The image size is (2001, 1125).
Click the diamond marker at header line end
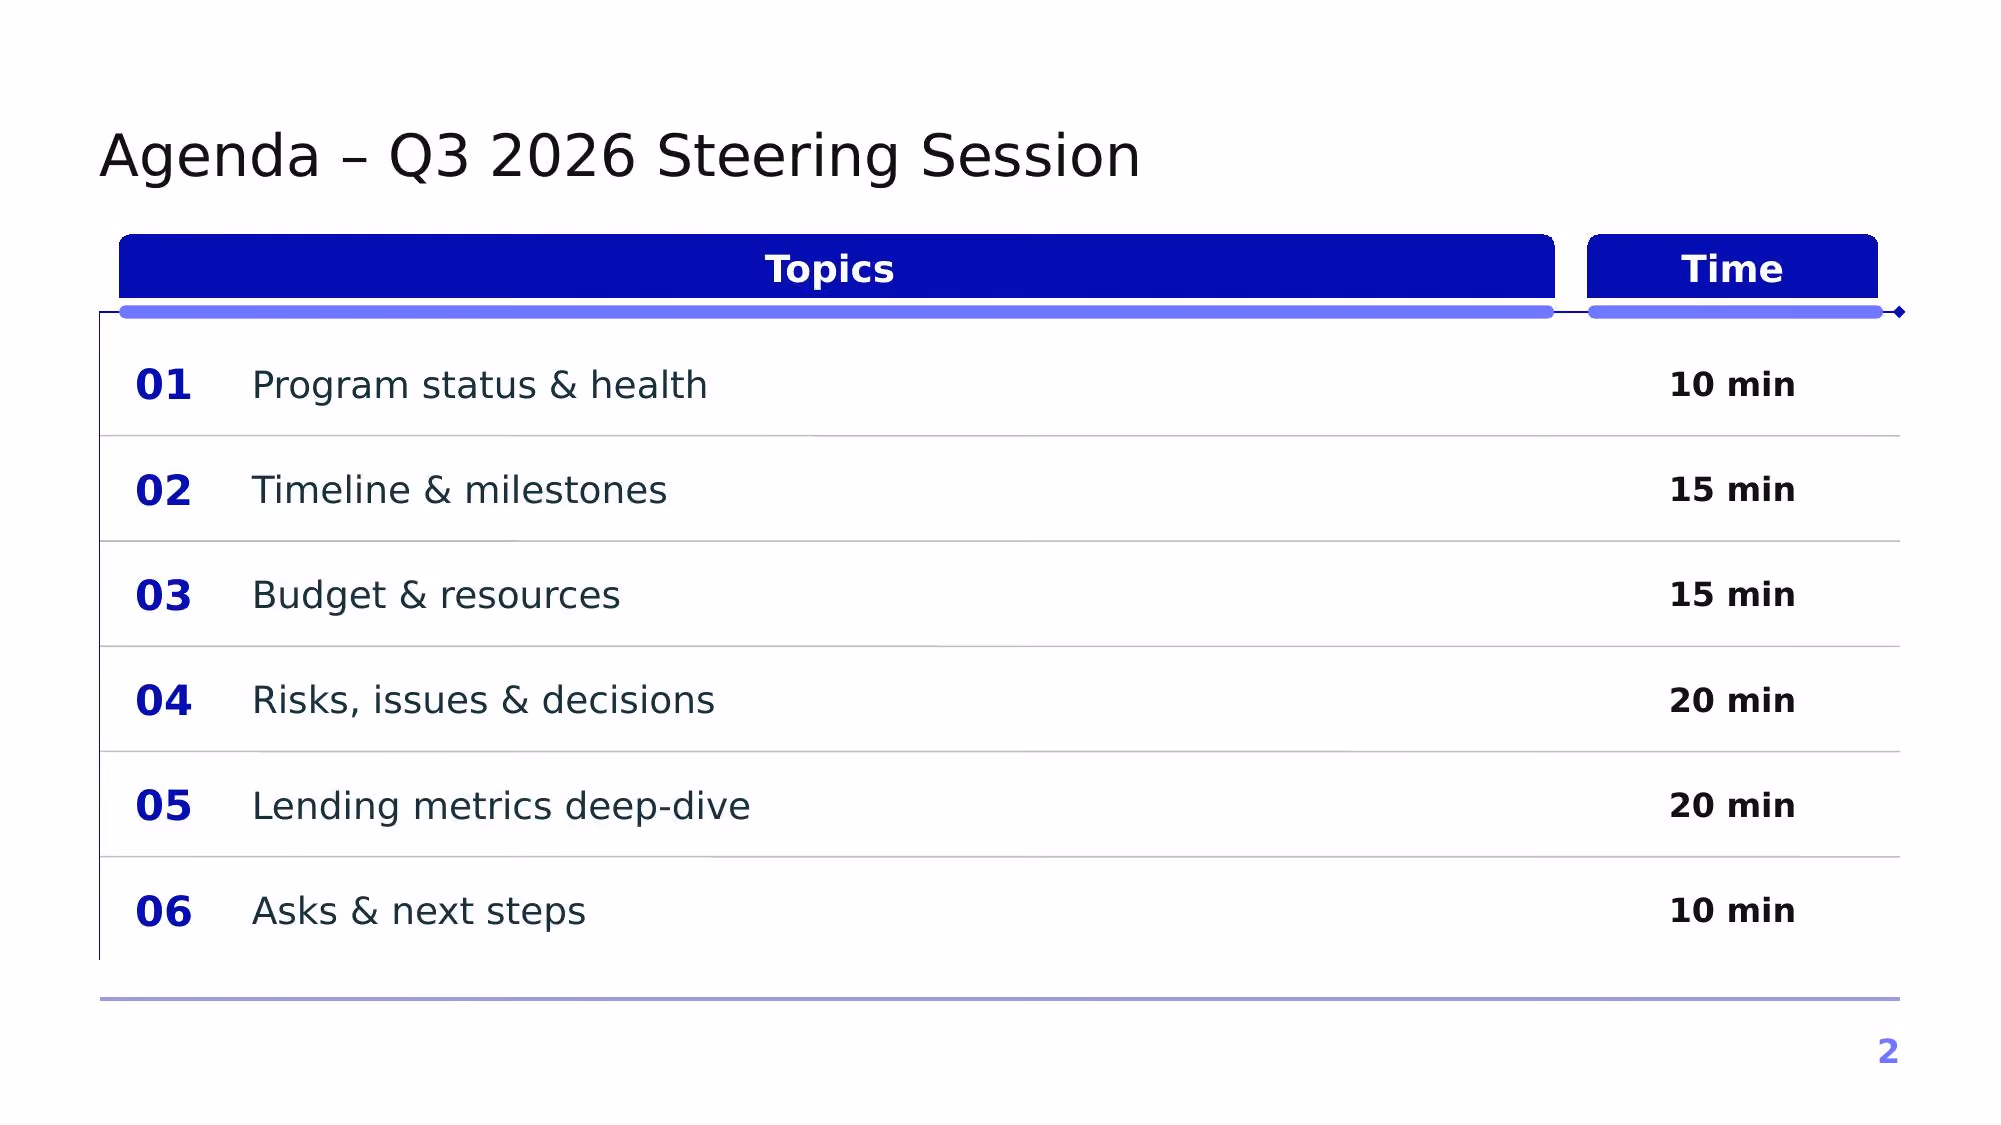click(1899, 312)
